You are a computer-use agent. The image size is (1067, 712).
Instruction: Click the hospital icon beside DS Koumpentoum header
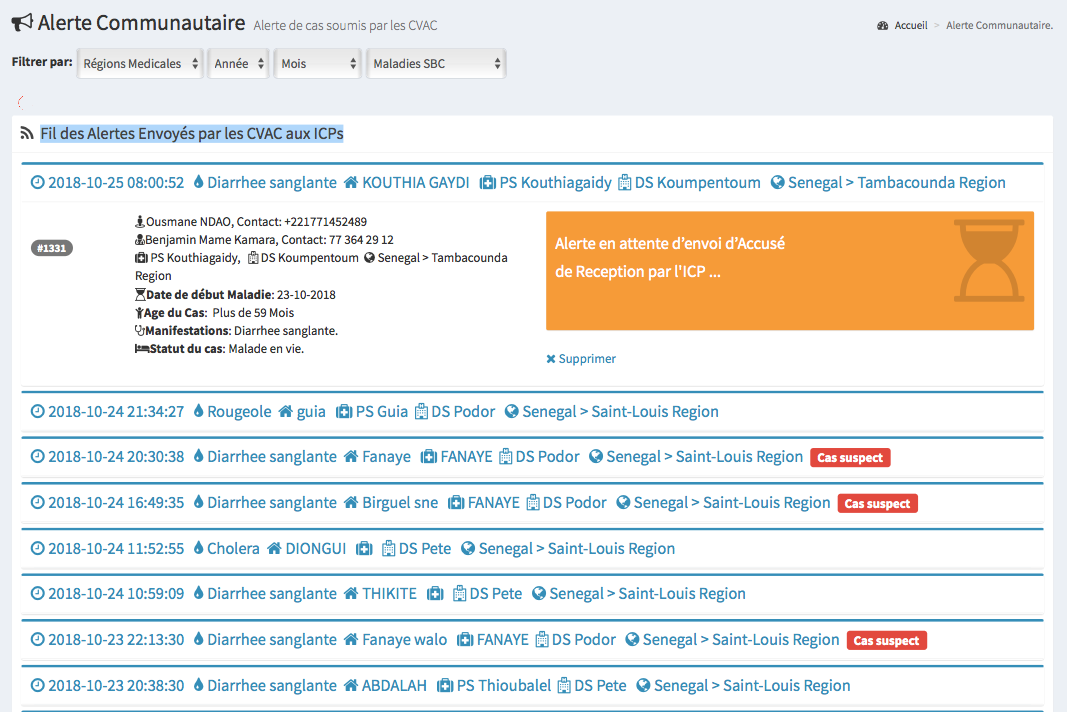[625, 183]
